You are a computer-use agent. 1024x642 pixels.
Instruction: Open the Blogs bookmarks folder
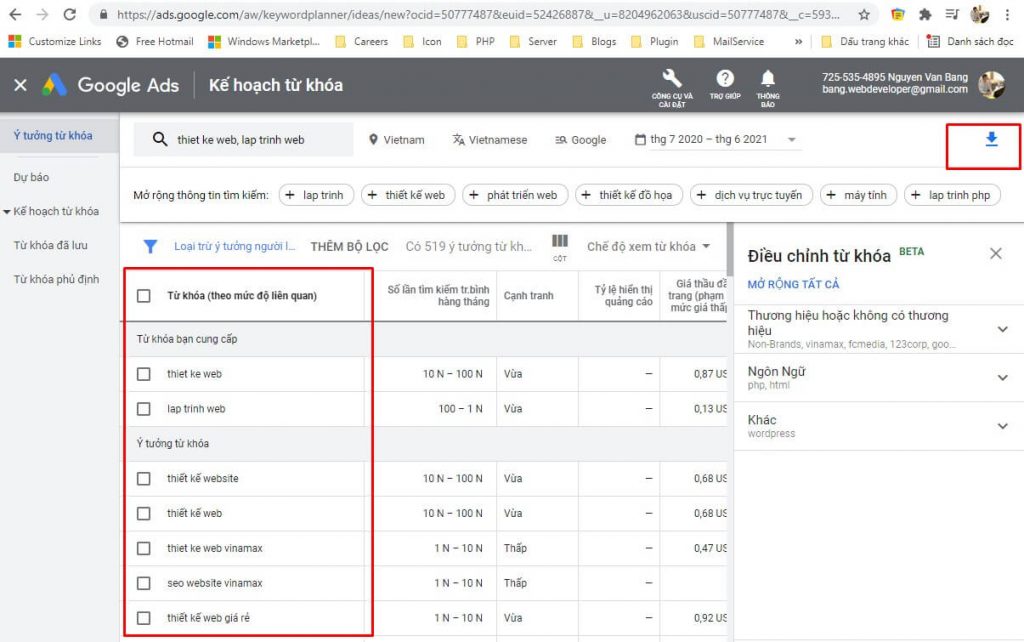[x=594, y=42]
